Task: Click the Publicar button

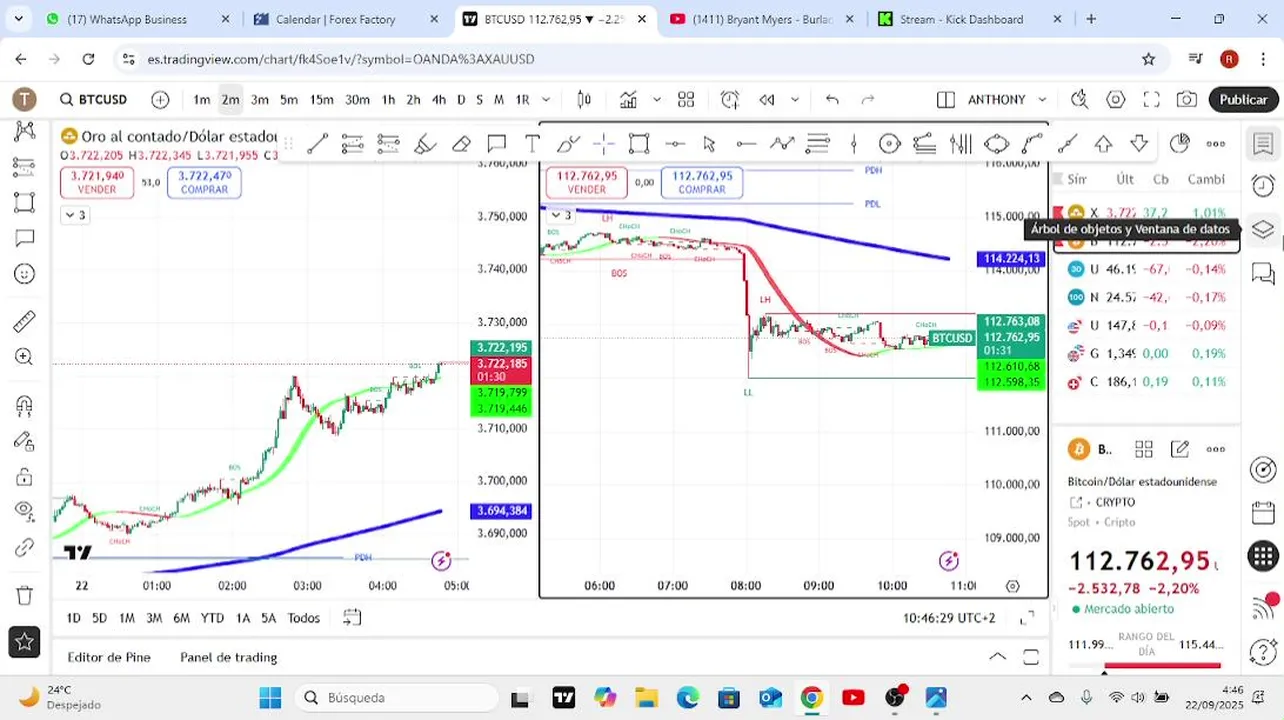Action: pos(1243,99)
